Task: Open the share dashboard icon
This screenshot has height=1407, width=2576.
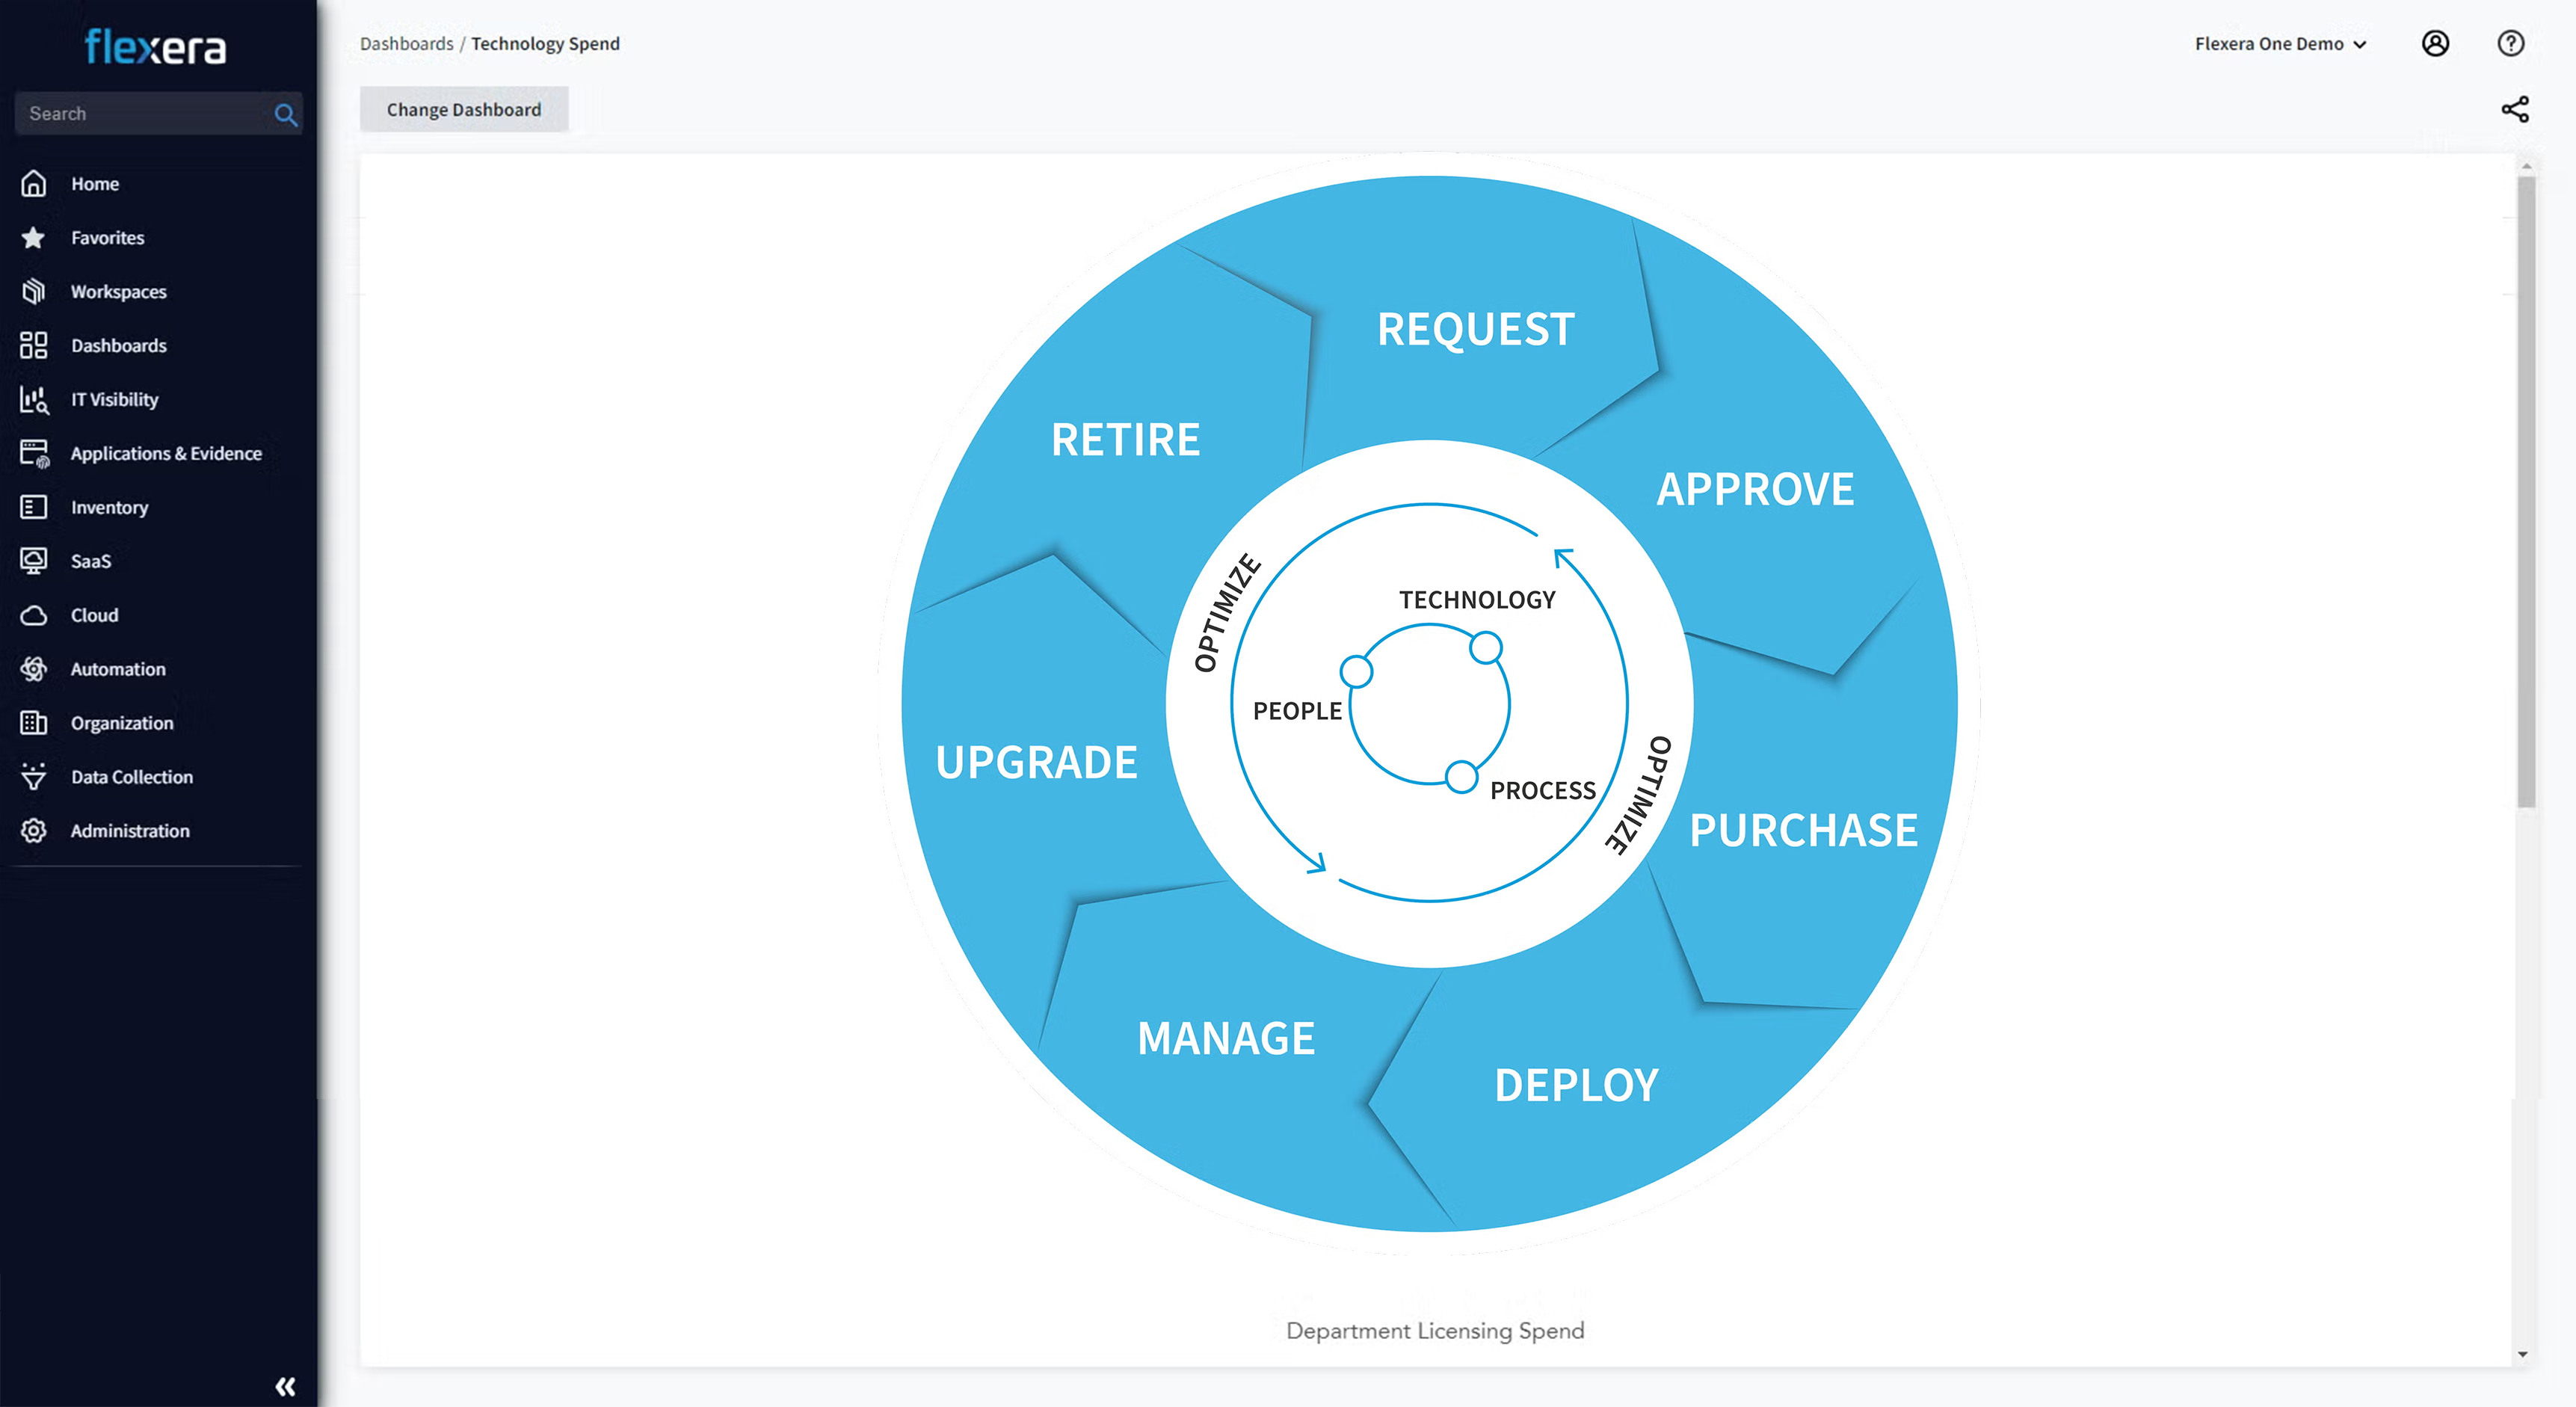Action: (2514, 110)
